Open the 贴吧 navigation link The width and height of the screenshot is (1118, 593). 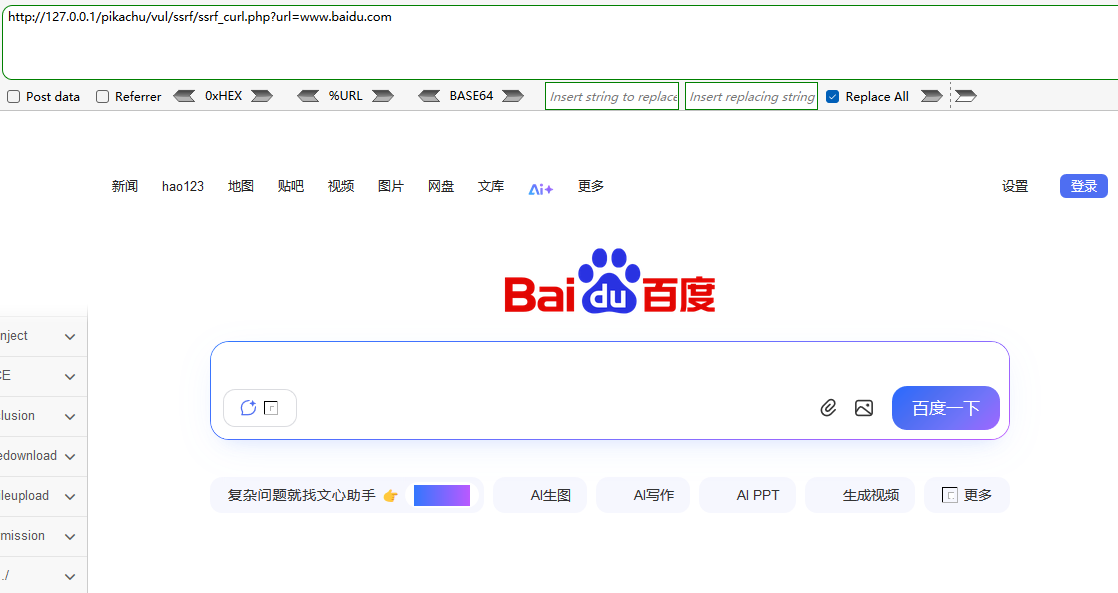point(291,186)
